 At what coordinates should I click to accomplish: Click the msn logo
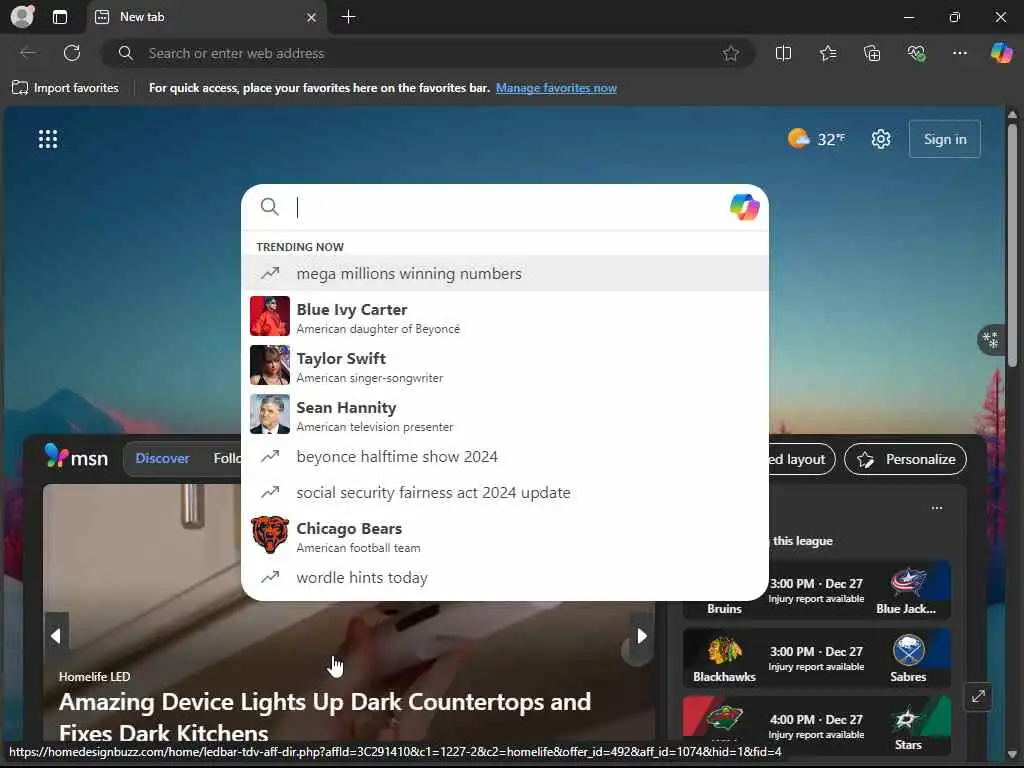[76, 457]
